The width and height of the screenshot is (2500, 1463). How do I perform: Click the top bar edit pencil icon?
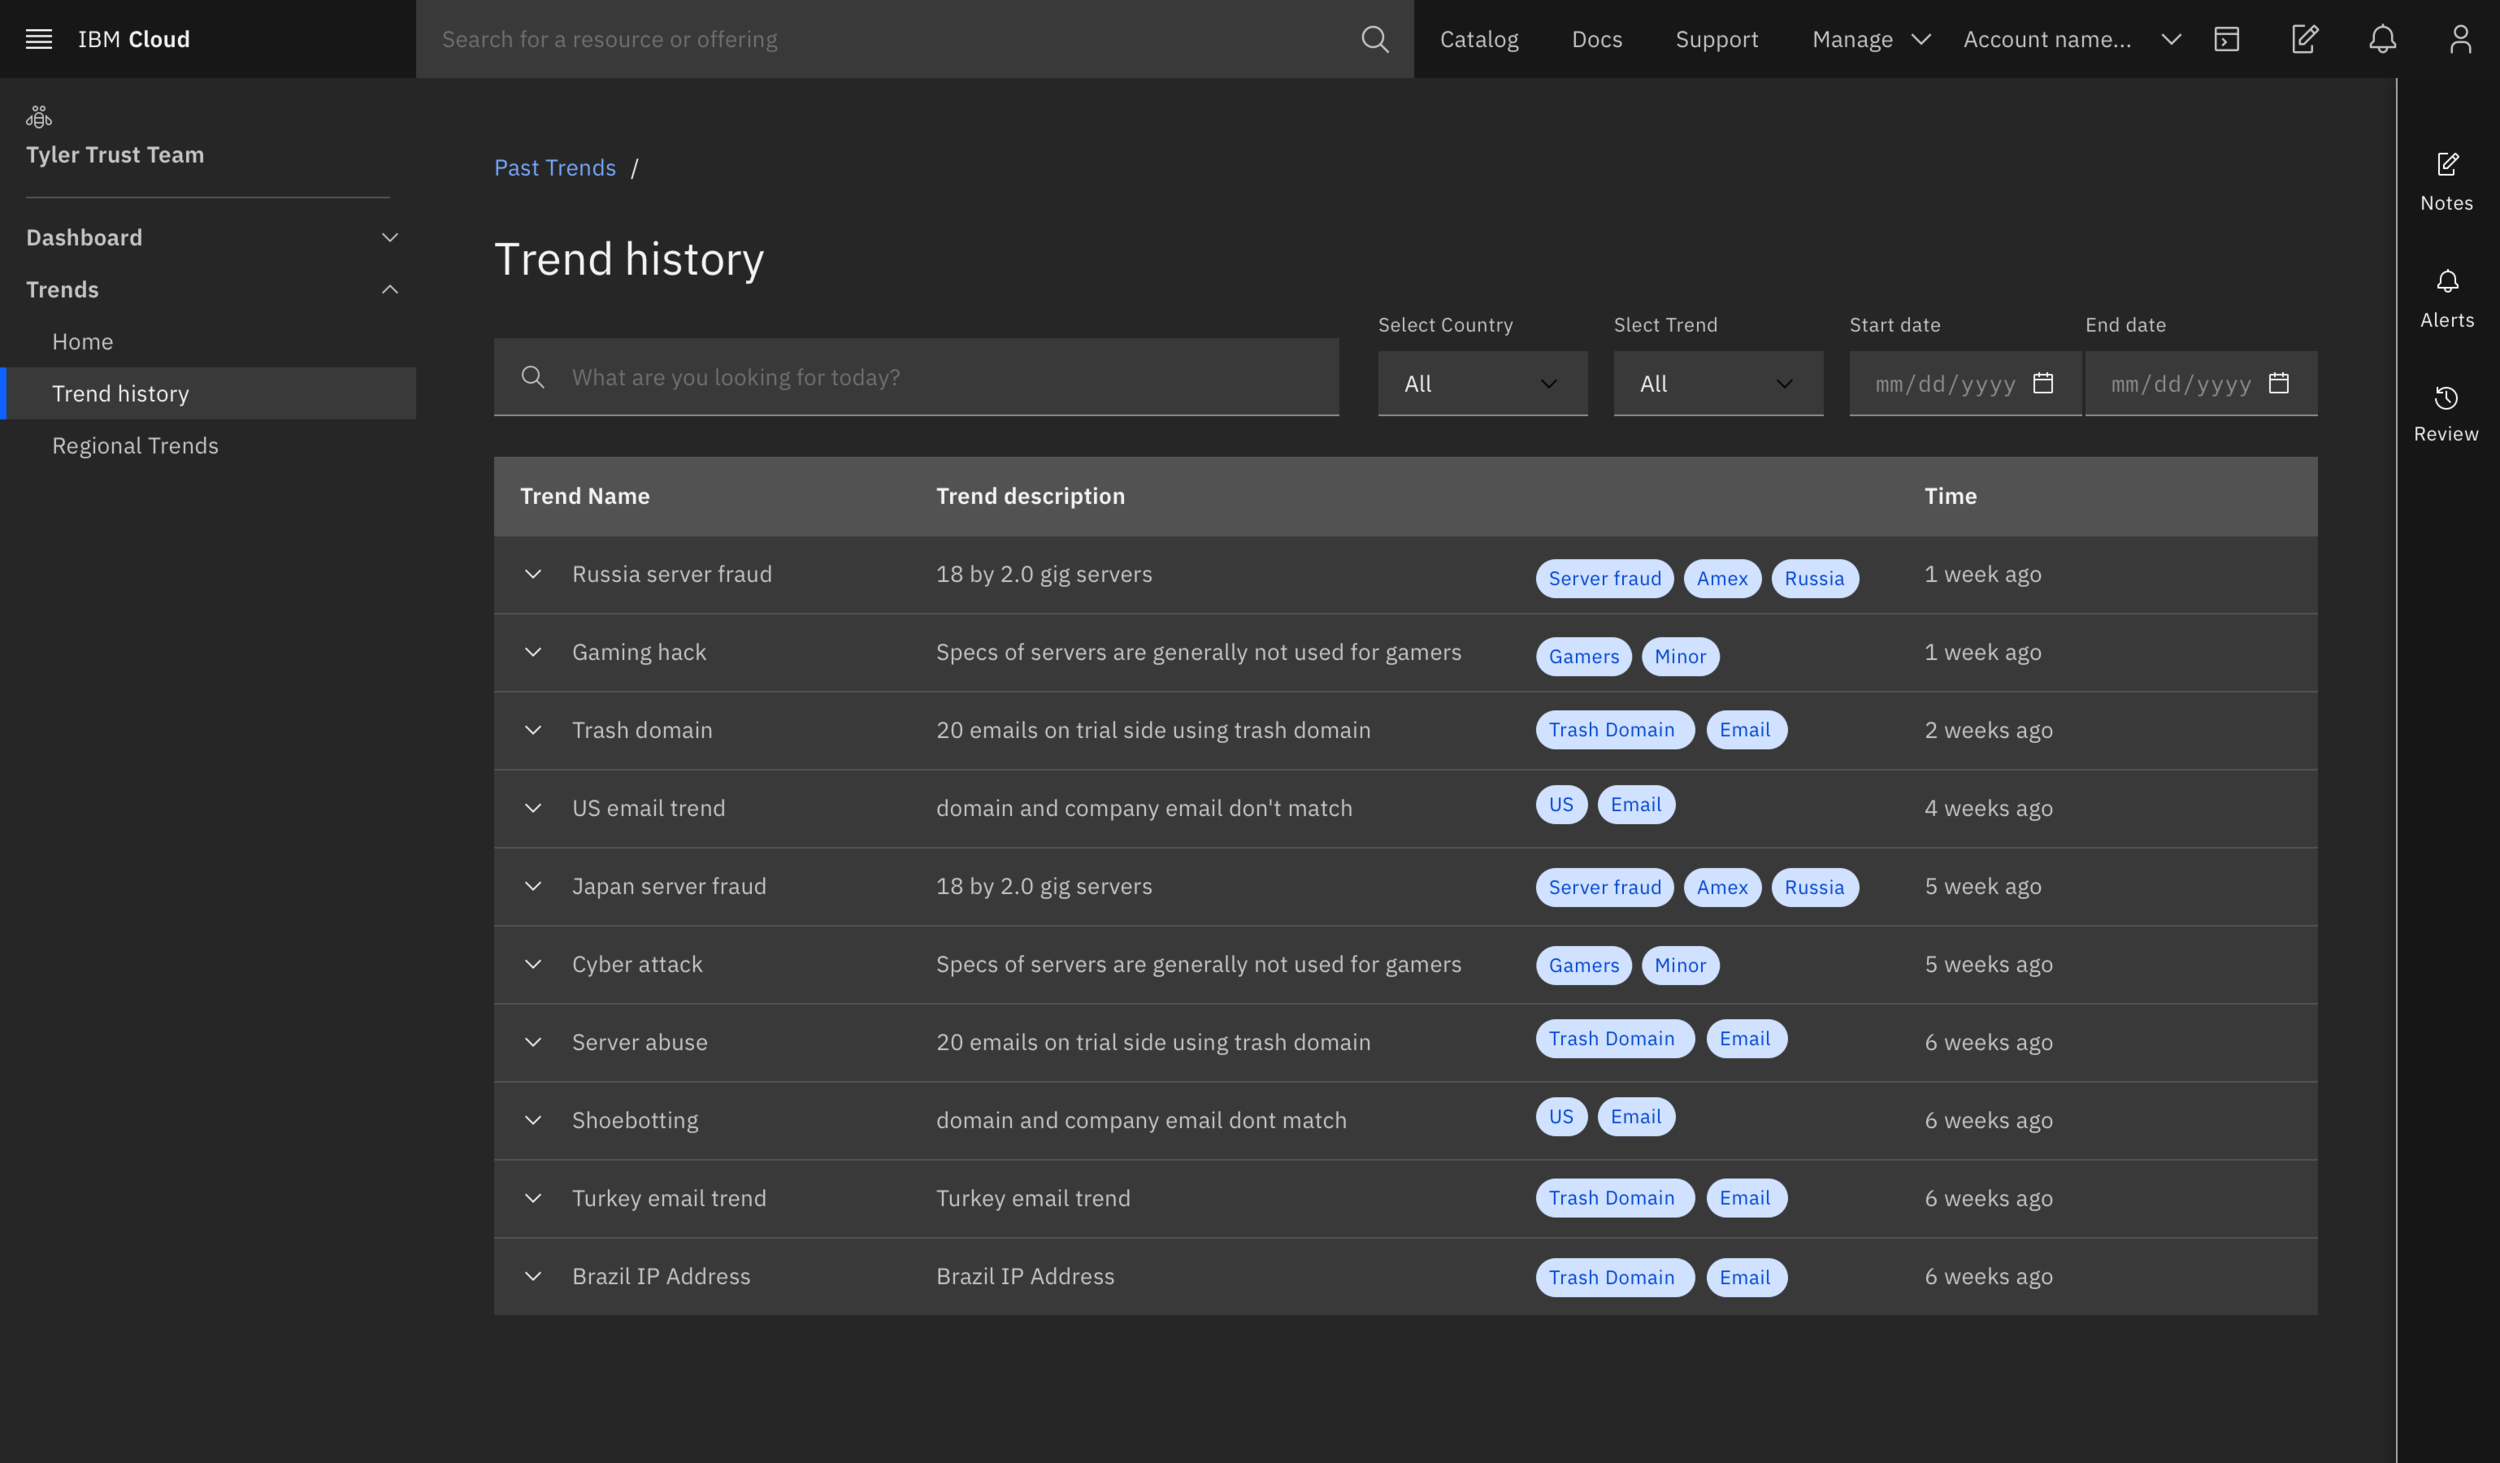[x=2304, y=39]
